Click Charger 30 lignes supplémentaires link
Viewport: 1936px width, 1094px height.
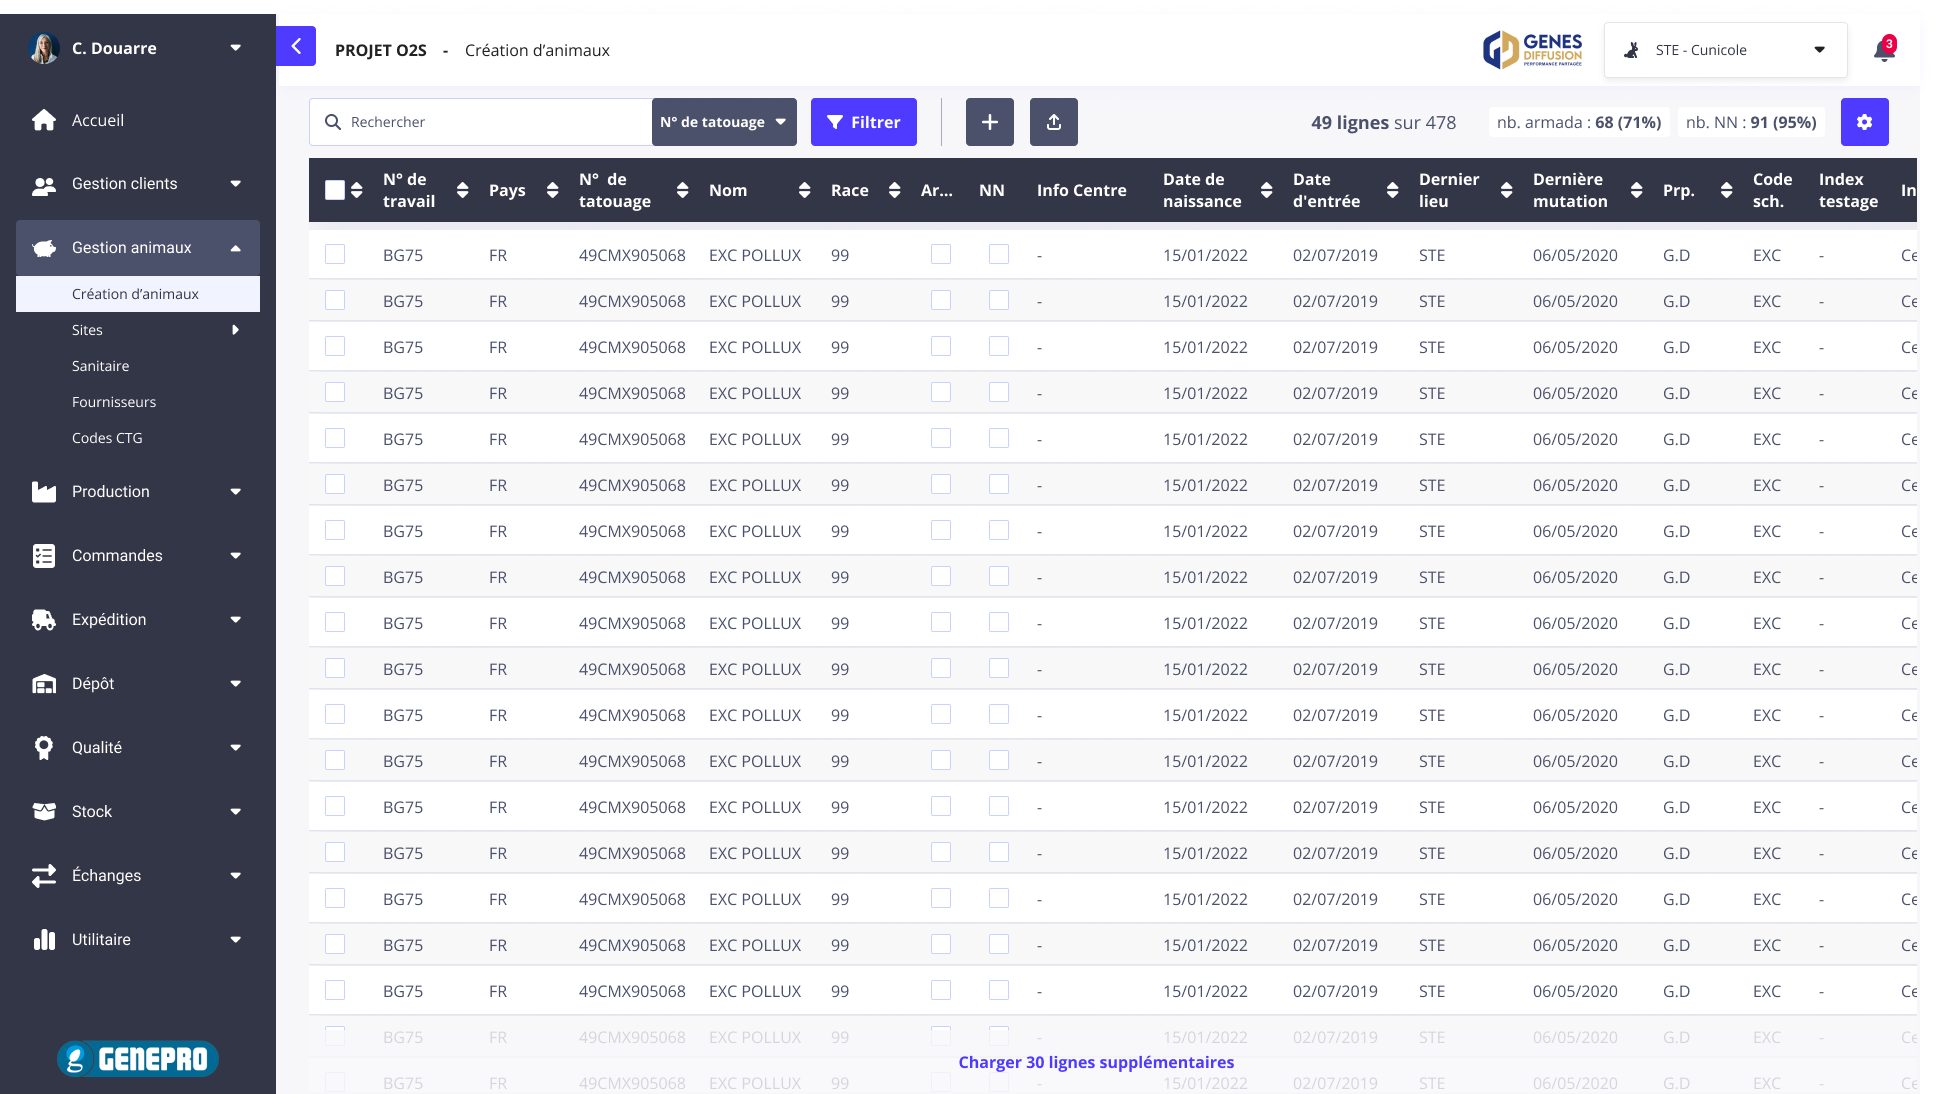tap(1096, 1062)
